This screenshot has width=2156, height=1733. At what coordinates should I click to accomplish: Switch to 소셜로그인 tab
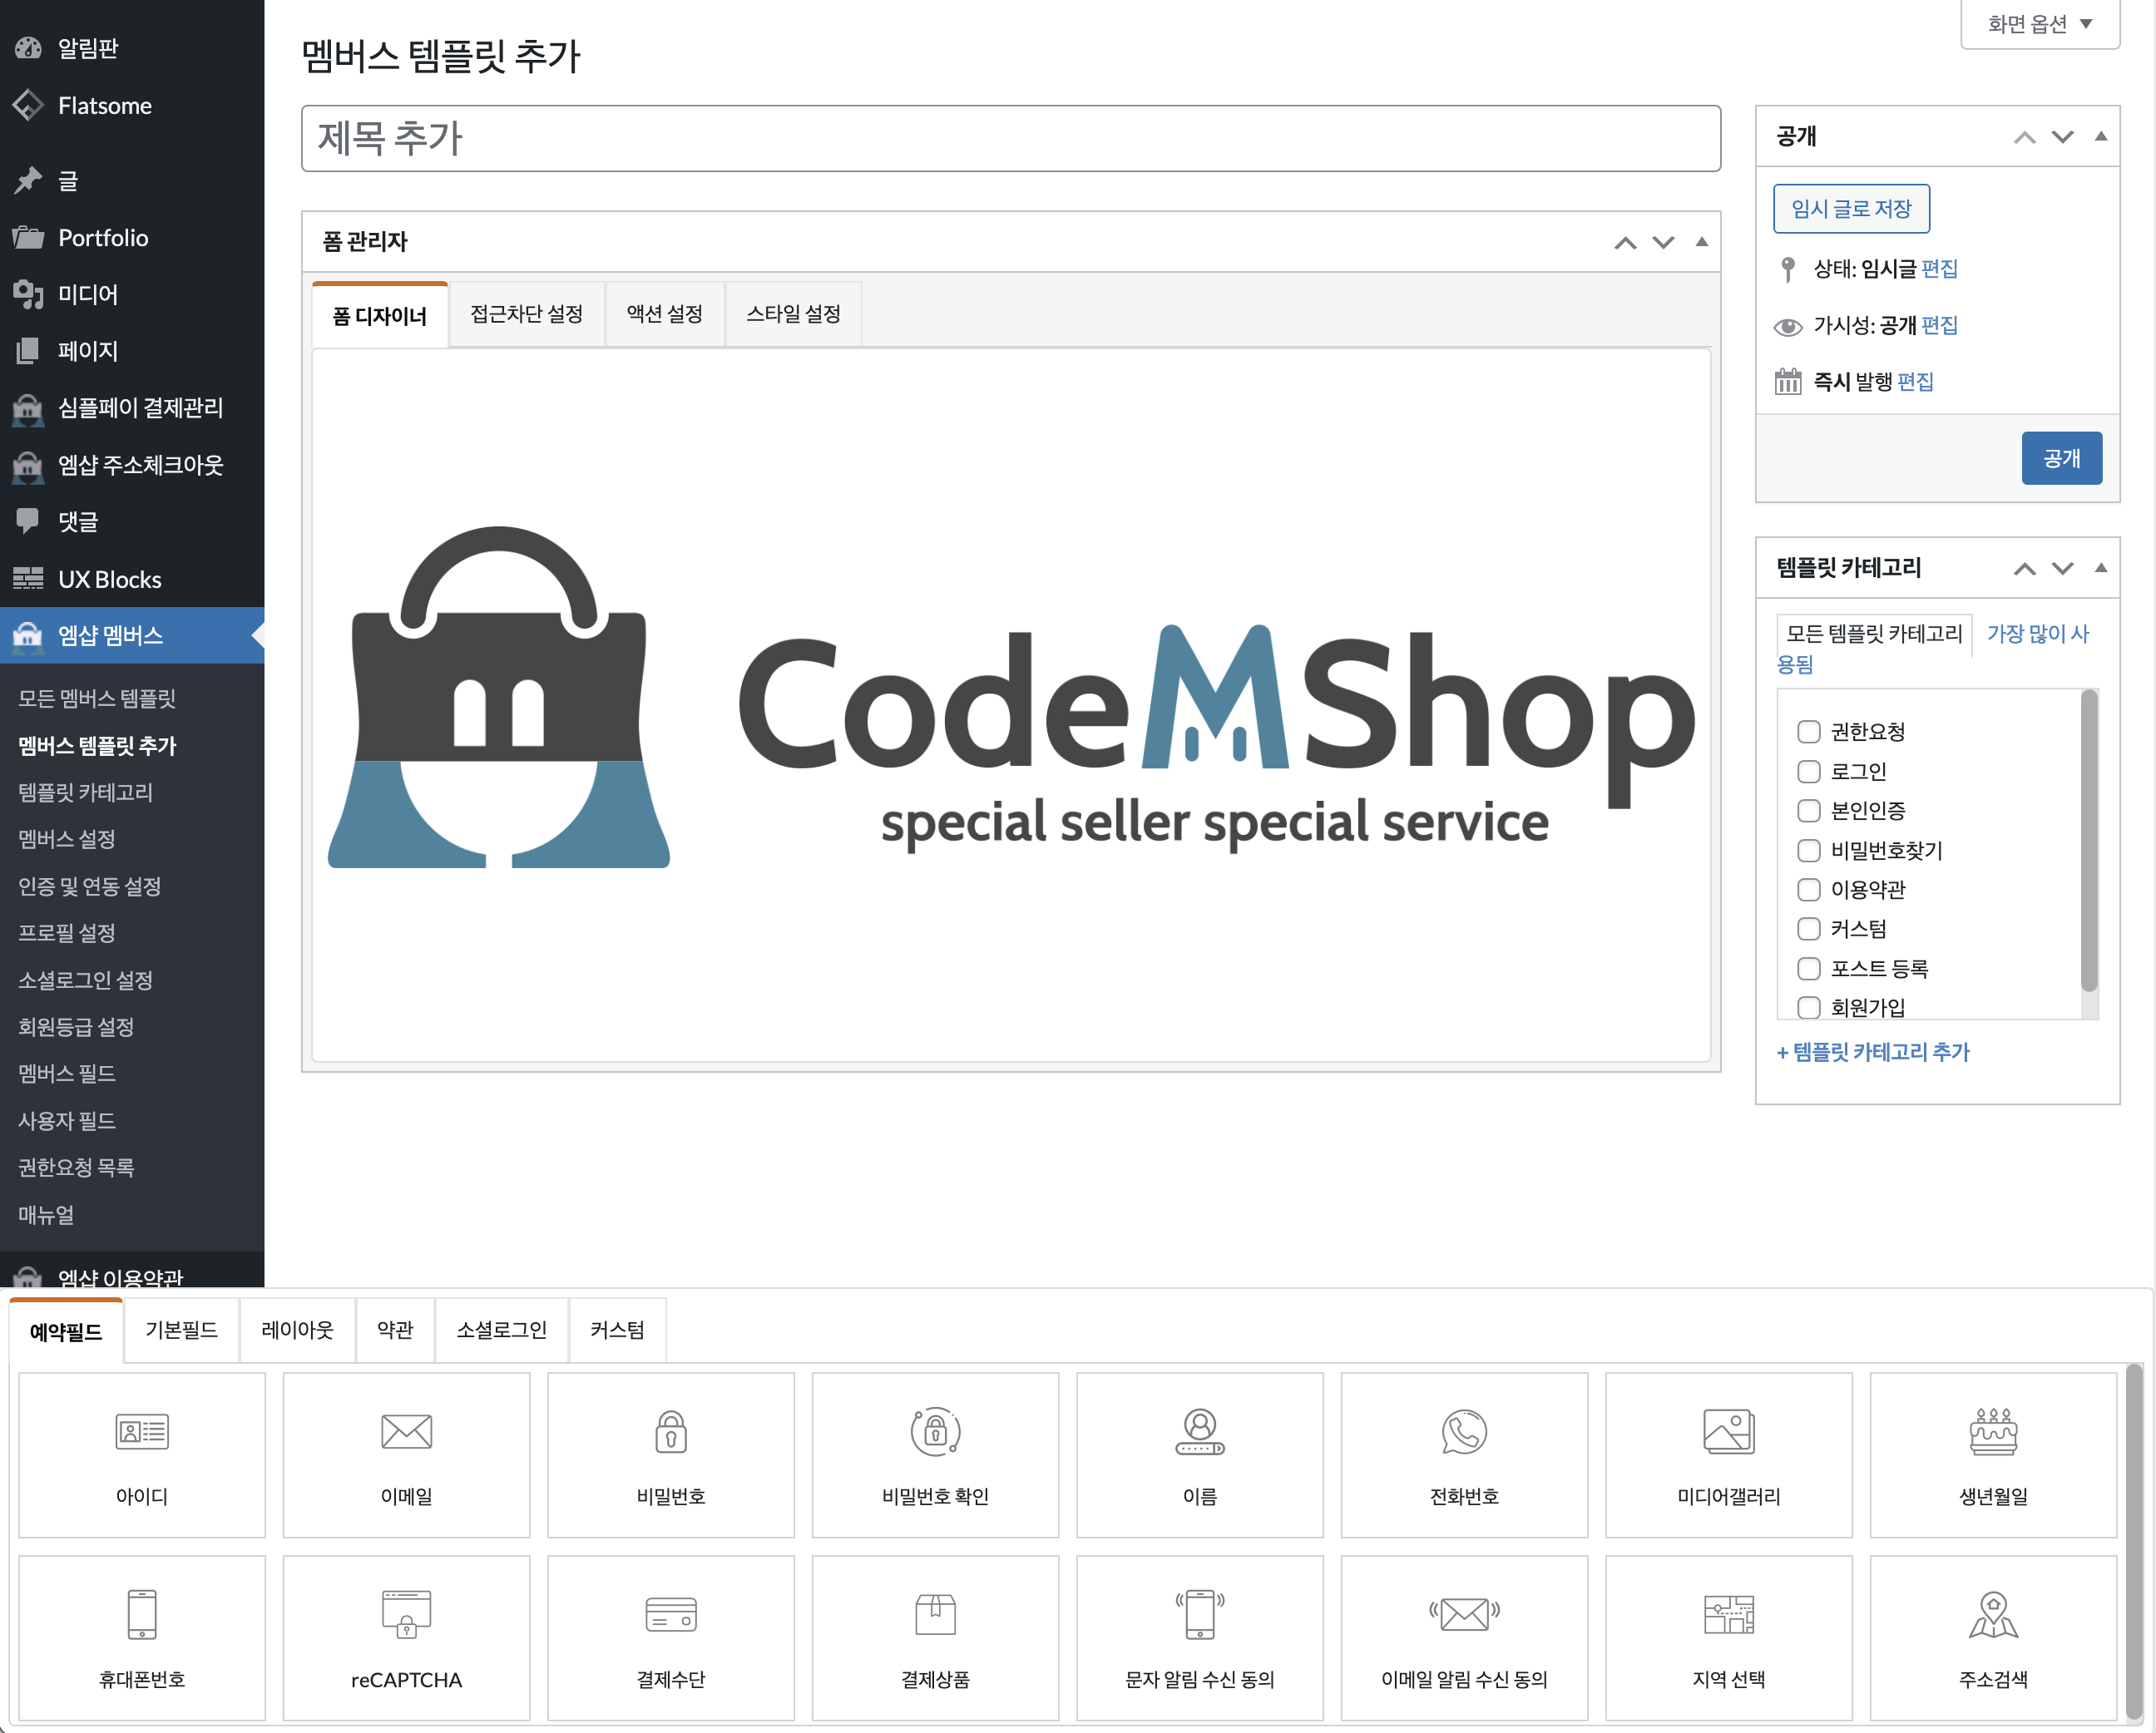click(x=502, y=1330)
